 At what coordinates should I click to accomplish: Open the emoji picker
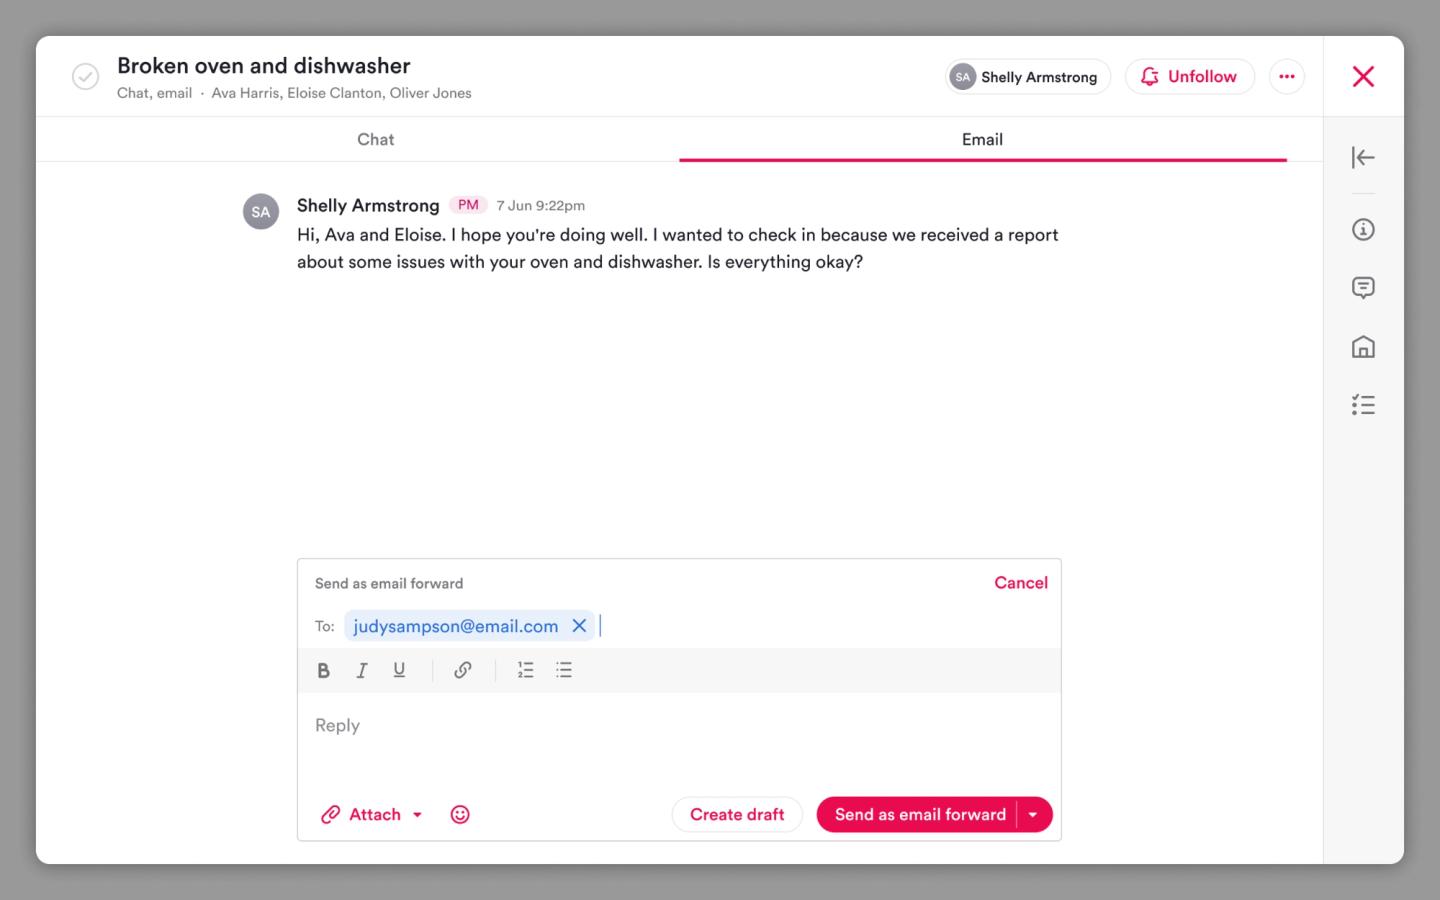[x=460, y=815]
